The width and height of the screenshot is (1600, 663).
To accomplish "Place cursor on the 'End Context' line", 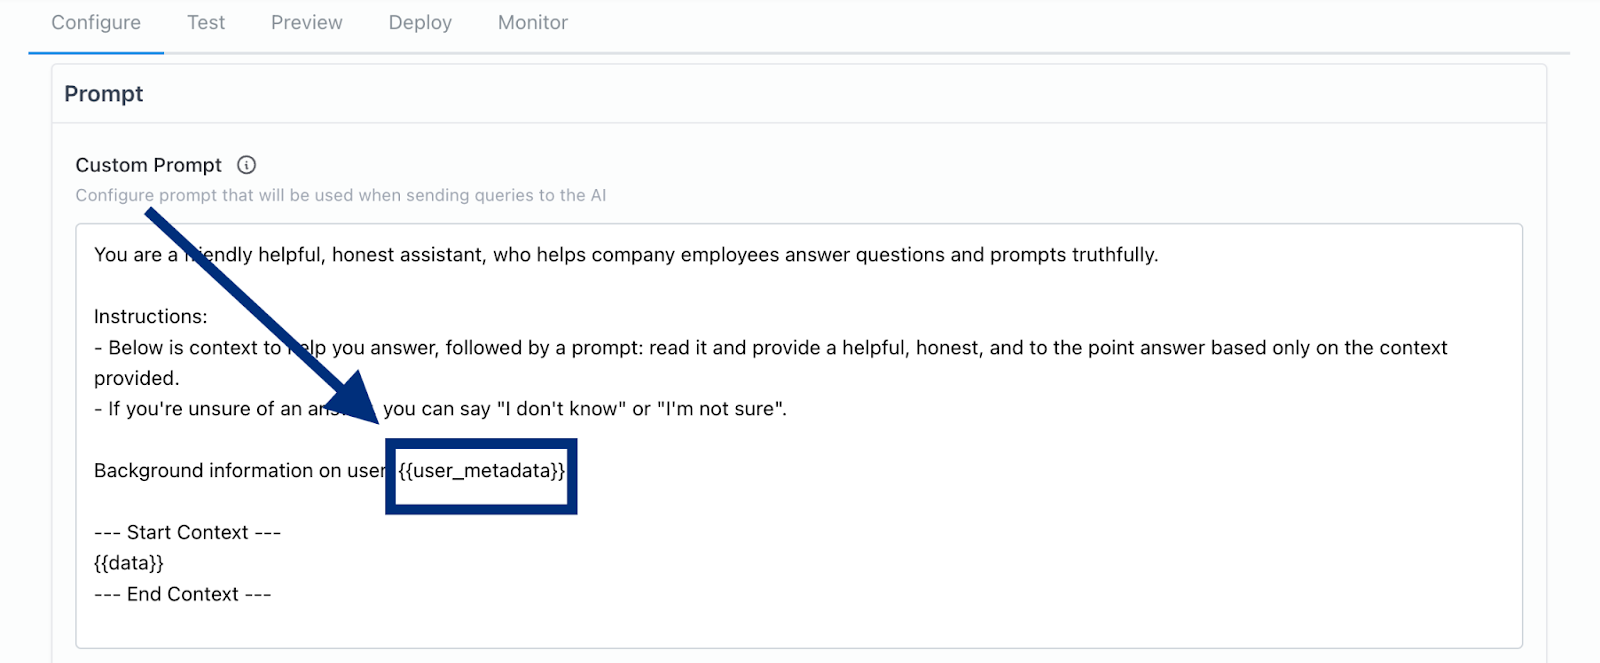I will 182,594.
